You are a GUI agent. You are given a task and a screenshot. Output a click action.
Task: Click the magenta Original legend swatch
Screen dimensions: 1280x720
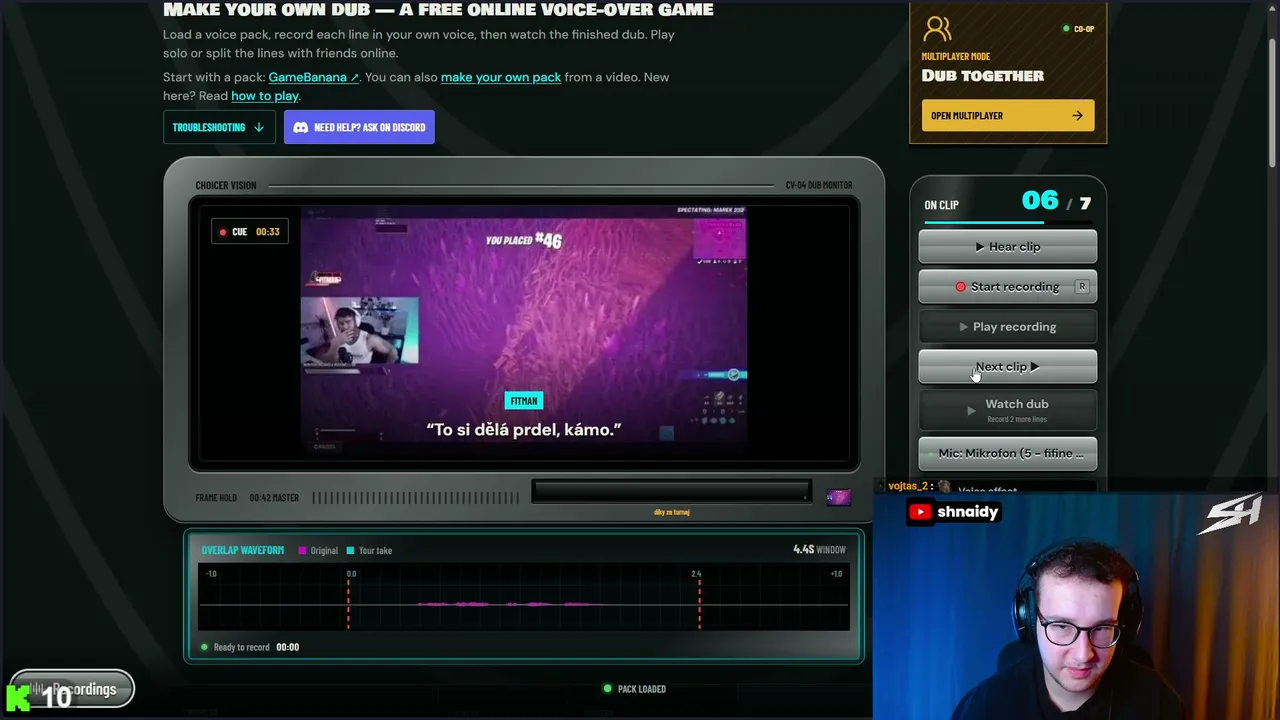pyautogui.click(x=302, y=550)
